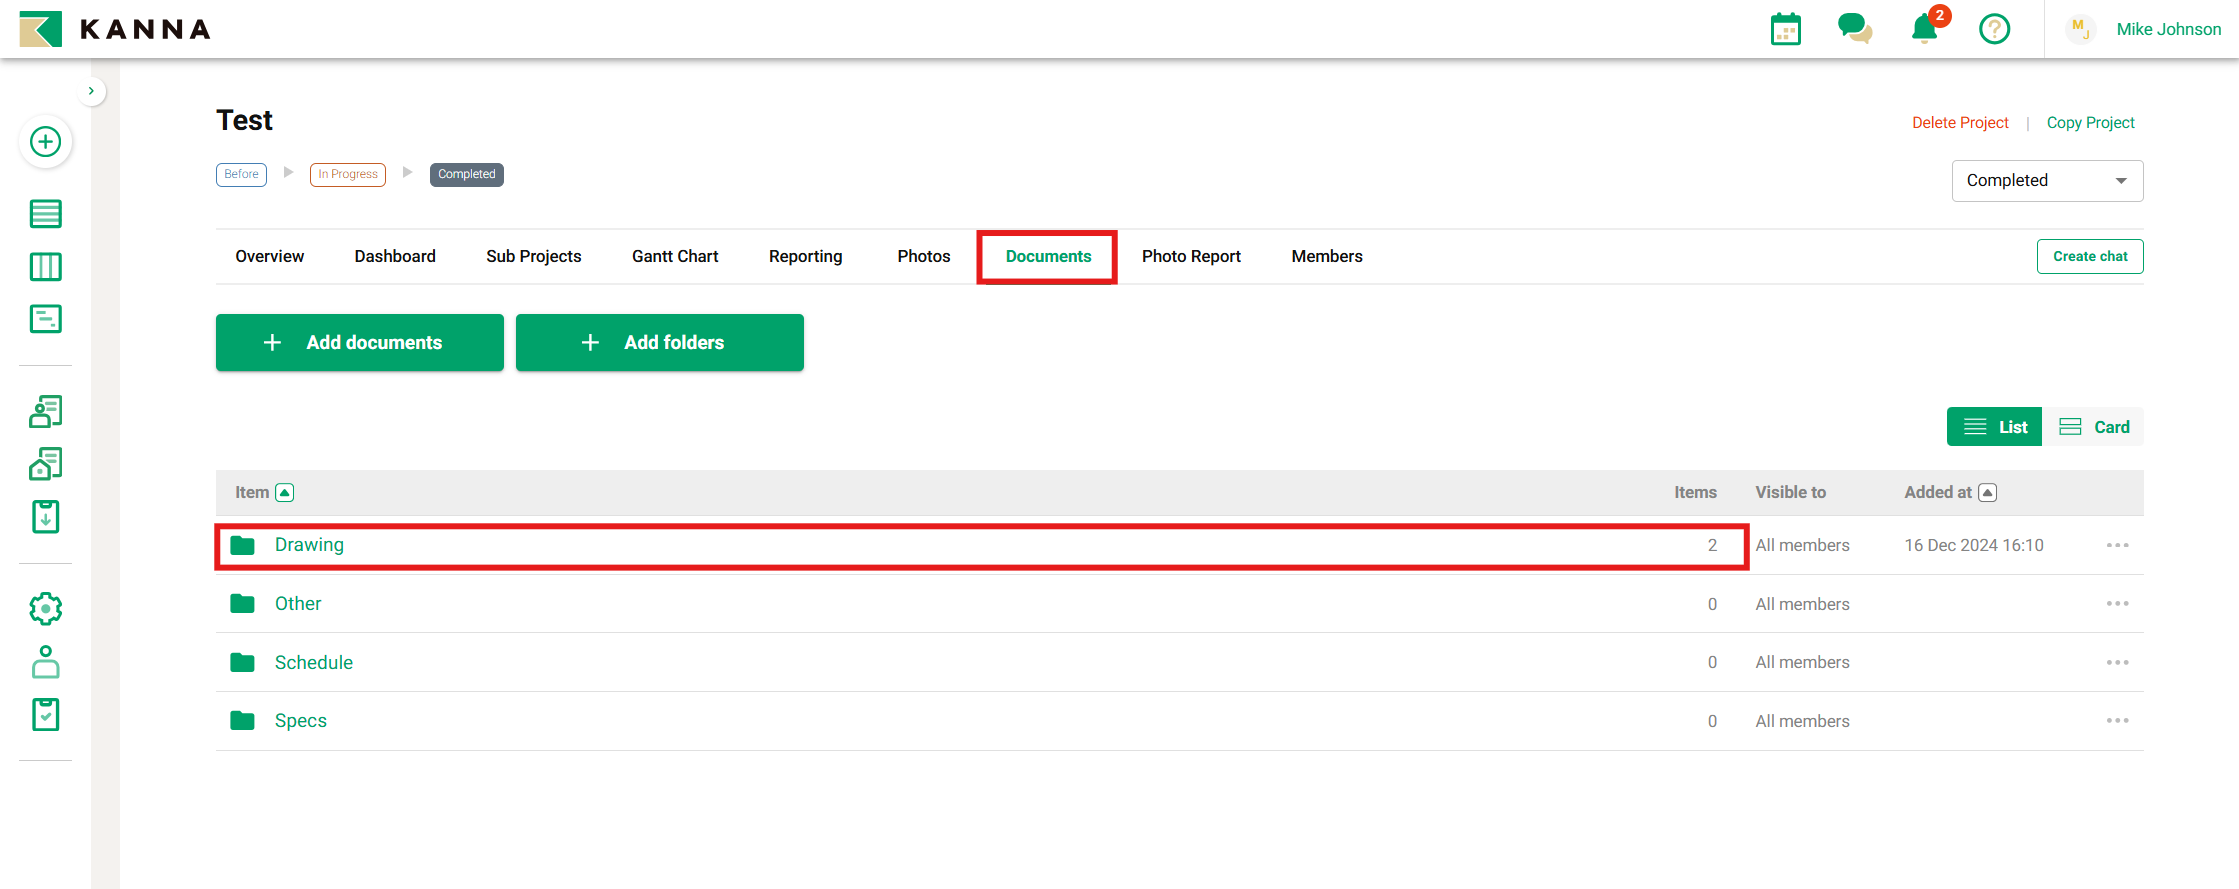Expand the left sidebar with chevron
2239x889 pixels.
(x=91, y=91)
